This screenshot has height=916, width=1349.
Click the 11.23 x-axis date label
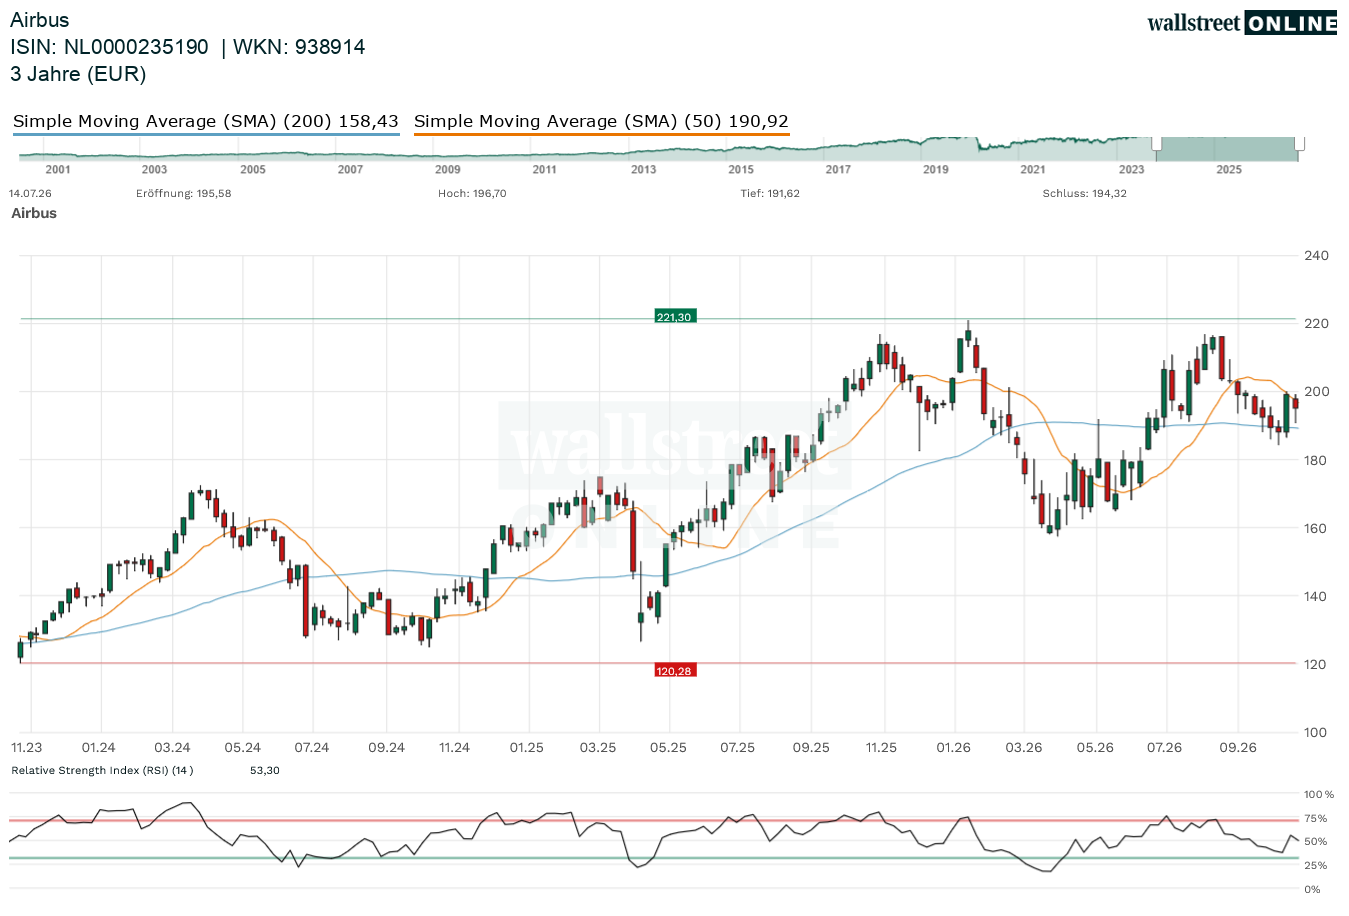pyautogui.click(x=27, y=747)
